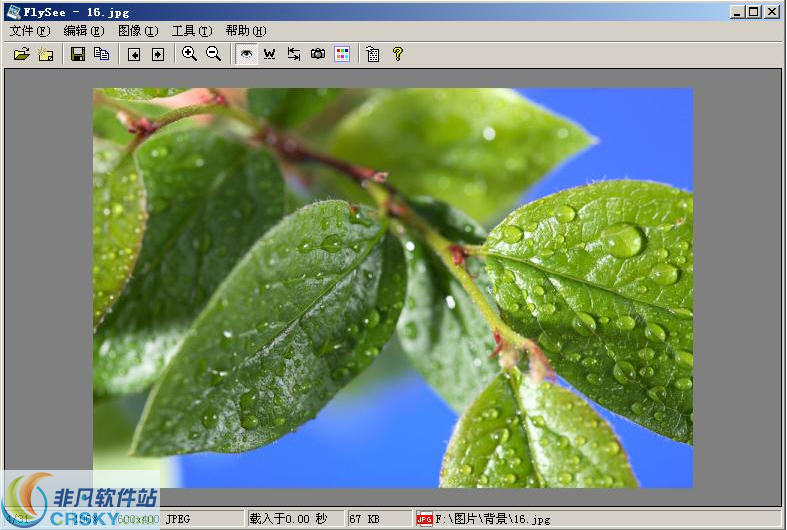Save image using the floppy disk icon

77,54
